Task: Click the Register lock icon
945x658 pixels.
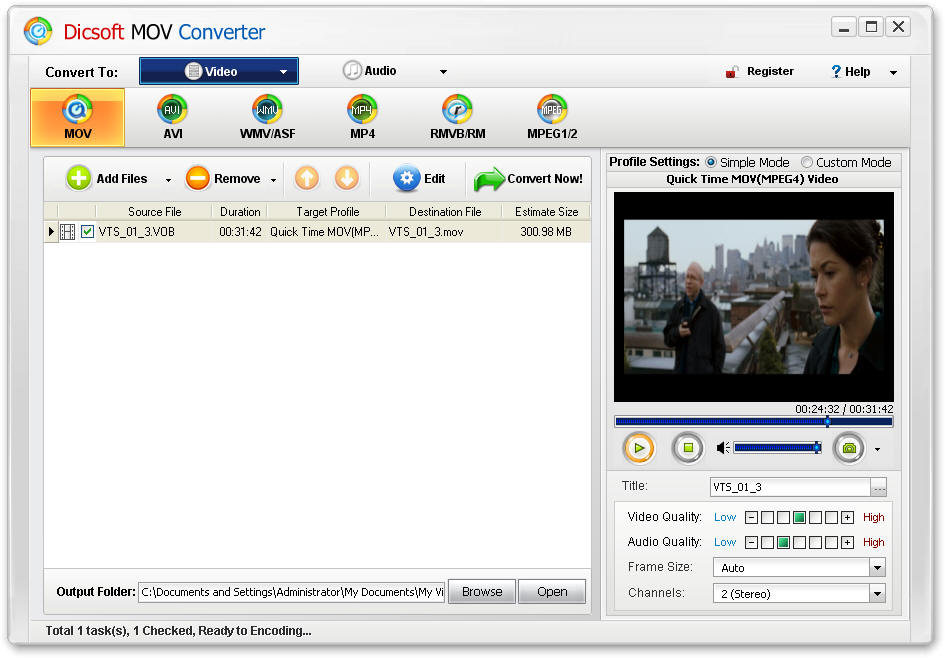Action: click(732, 72)
